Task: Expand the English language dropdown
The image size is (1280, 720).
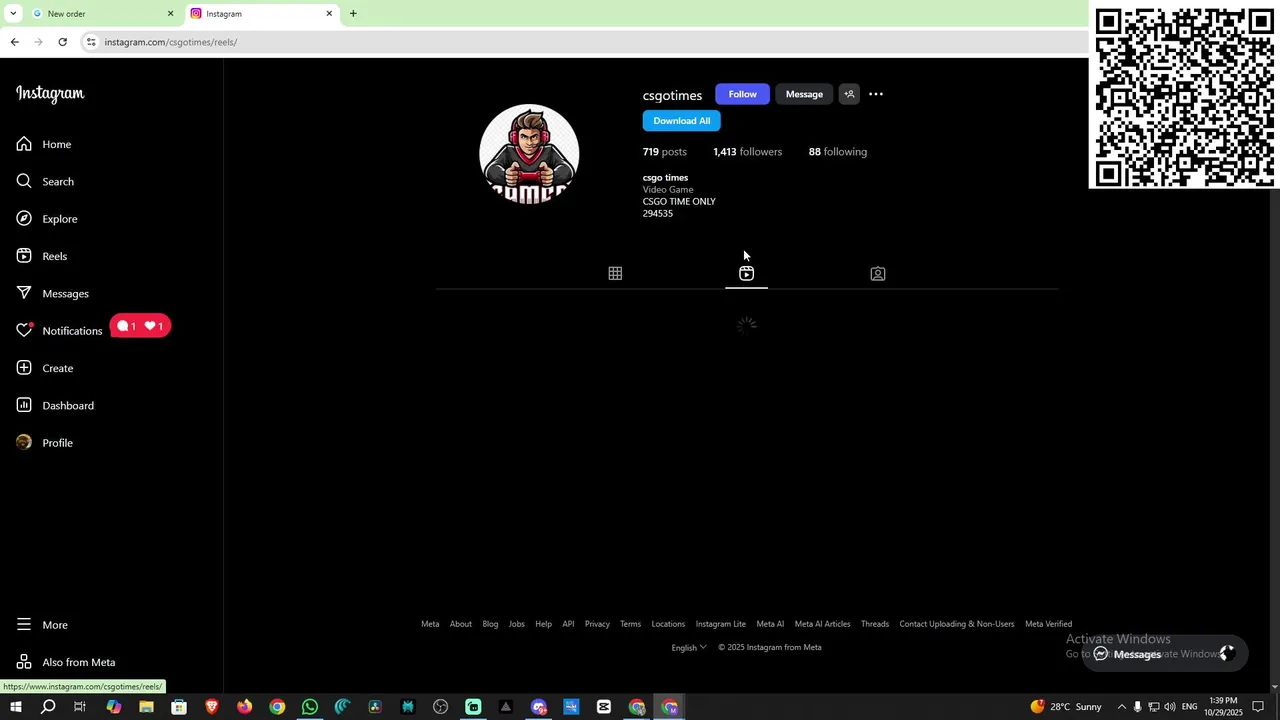Action: [689, 647]
